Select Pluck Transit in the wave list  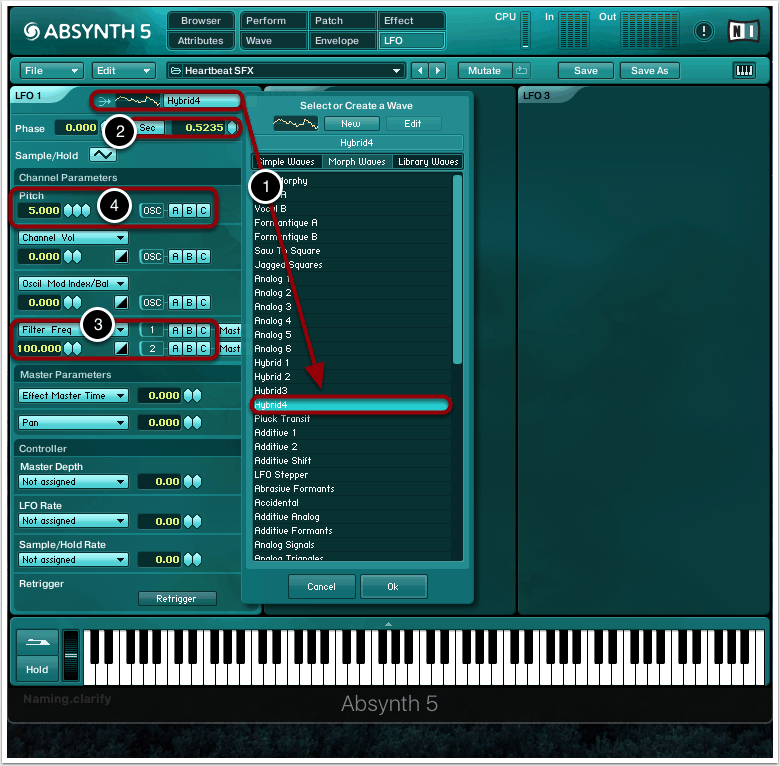282,419
